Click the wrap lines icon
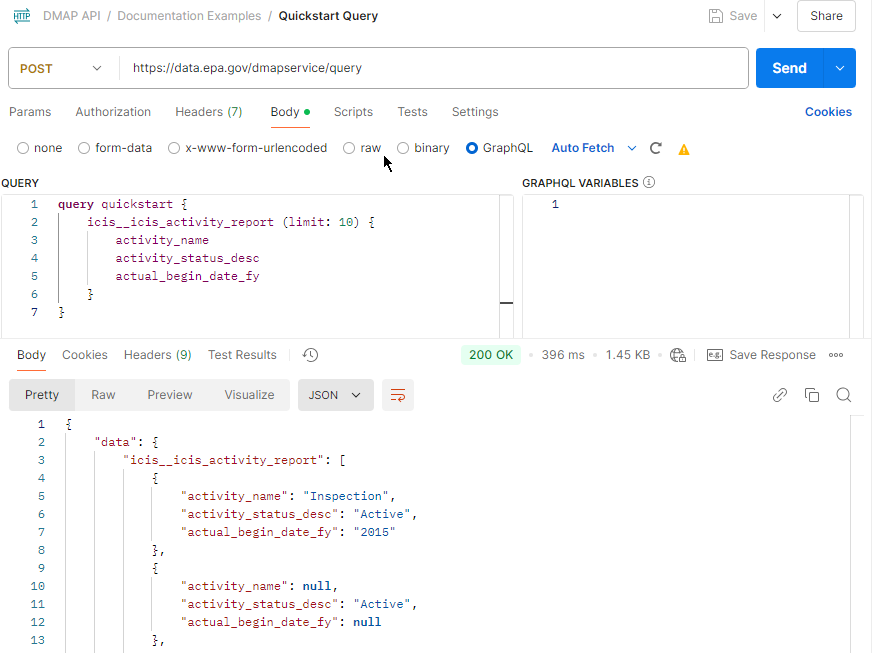This screenshot has width=877, height=653. (x=397, y=395)
